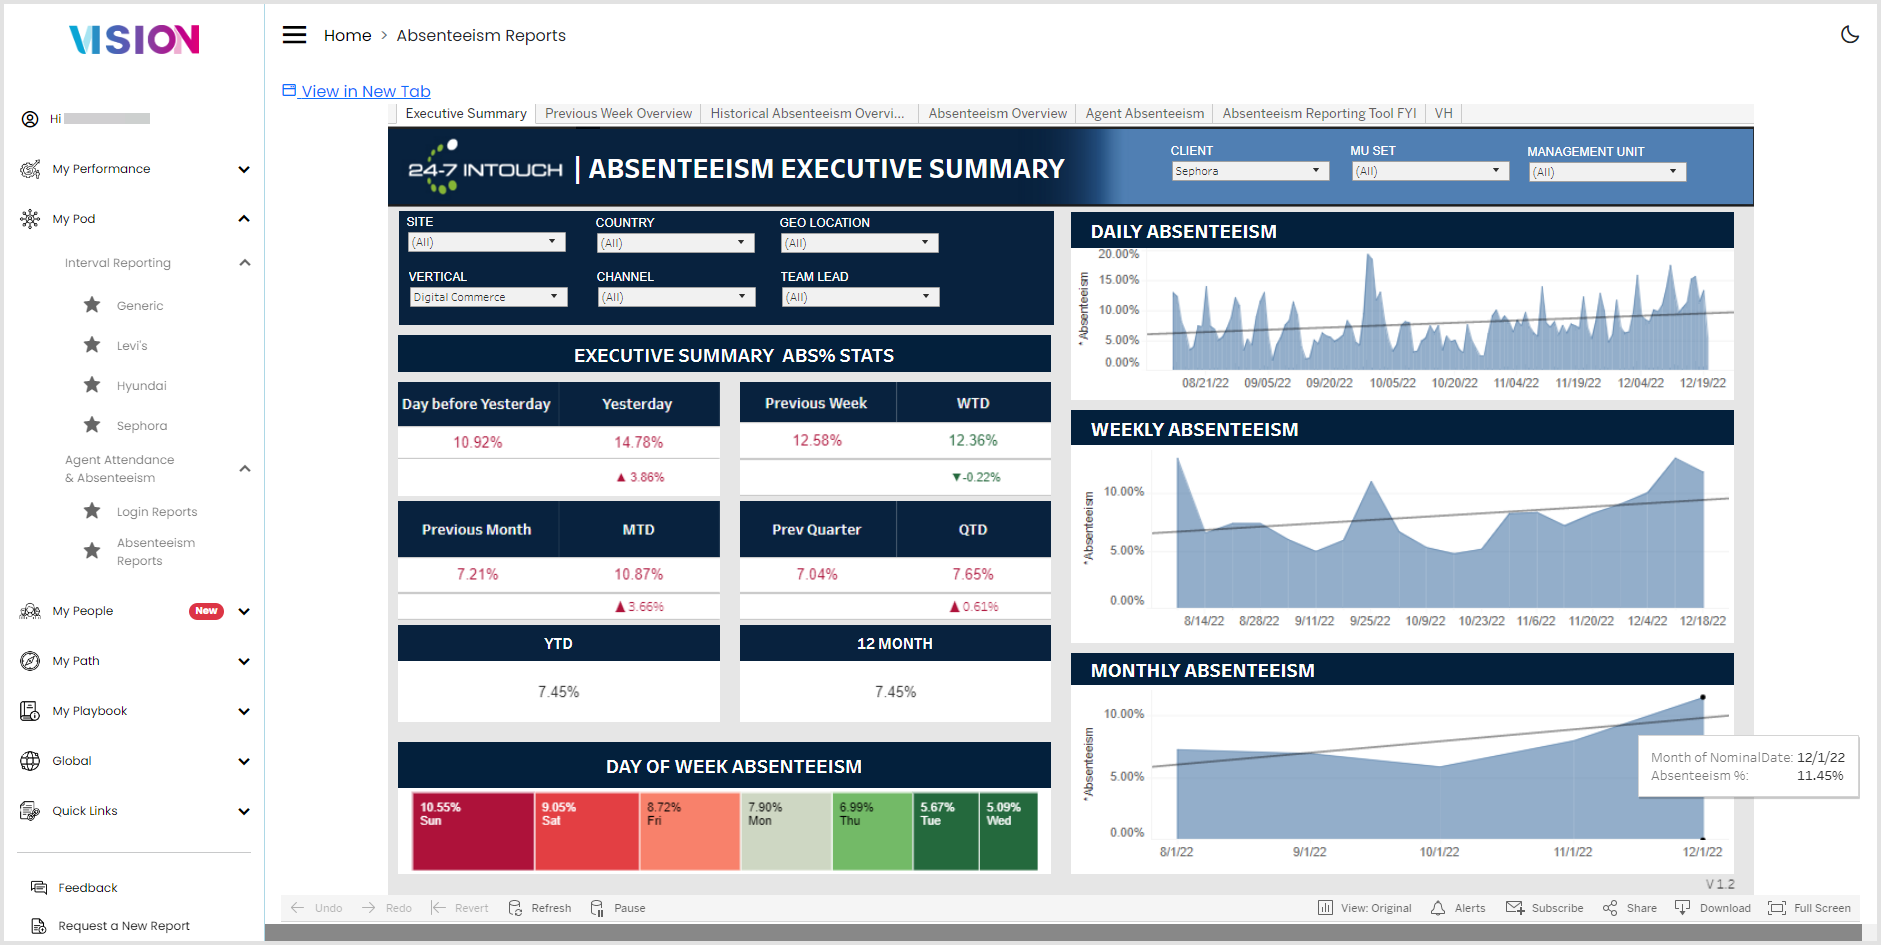Click the Redo toolbar button
1881x945 pixels.
pyautogui.click(x=387, y=908)
